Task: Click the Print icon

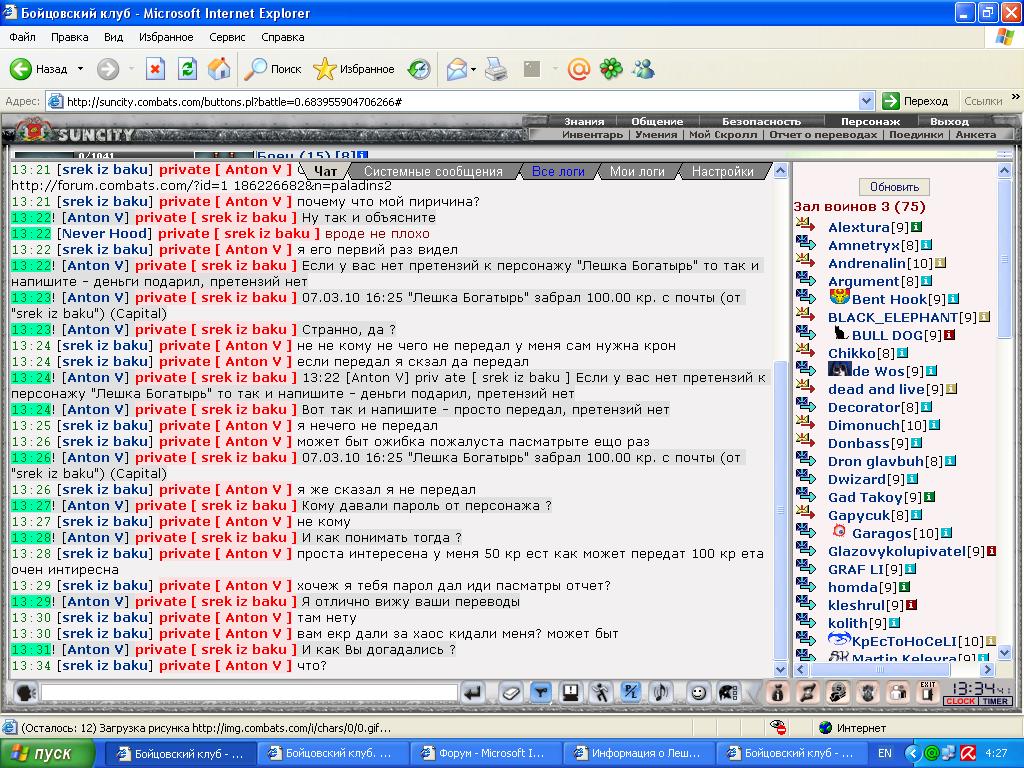Action: [x=496, y=69]
